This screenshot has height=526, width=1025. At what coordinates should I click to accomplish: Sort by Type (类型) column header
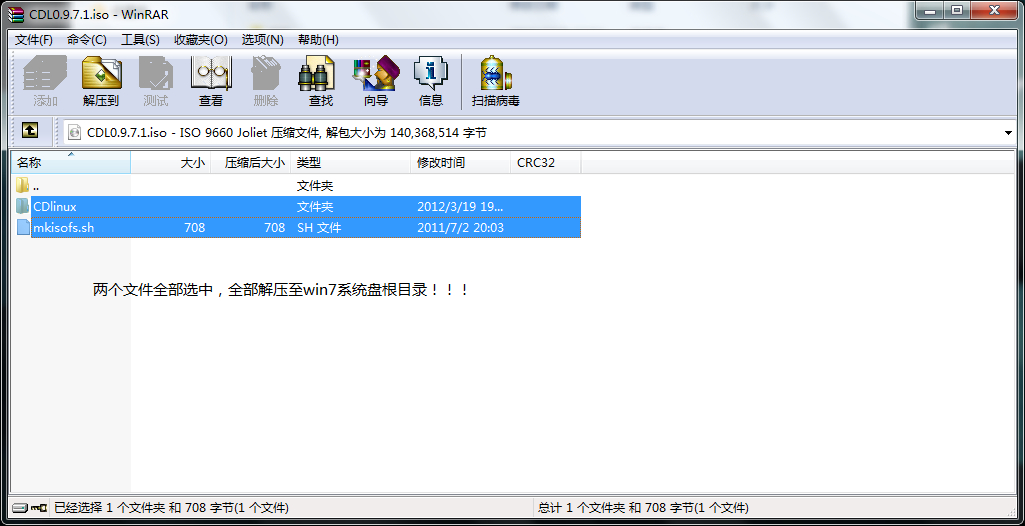pos(351,163)
